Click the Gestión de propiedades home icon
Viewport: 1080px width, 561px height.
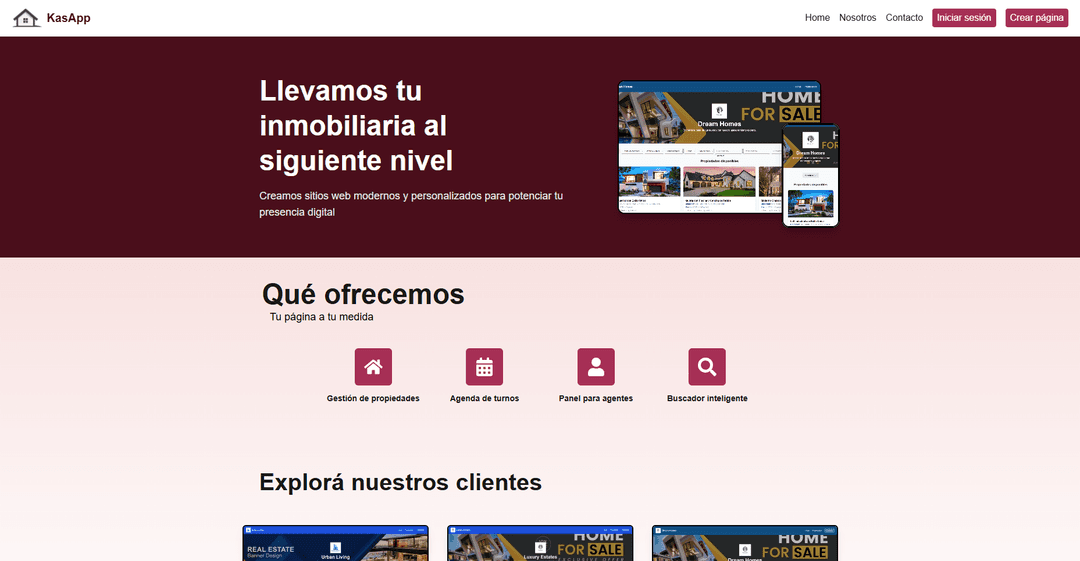[373, 367]
